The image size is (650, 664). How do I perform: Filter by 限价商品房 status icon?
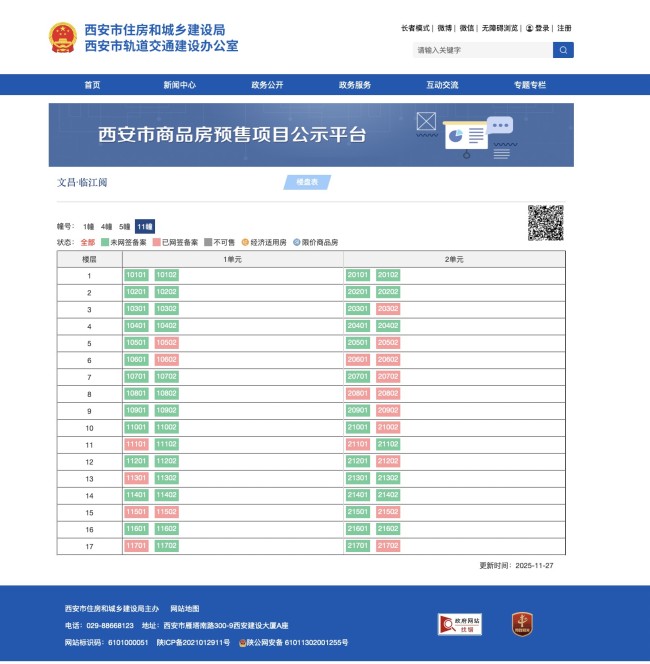click(x=296, y=242)
